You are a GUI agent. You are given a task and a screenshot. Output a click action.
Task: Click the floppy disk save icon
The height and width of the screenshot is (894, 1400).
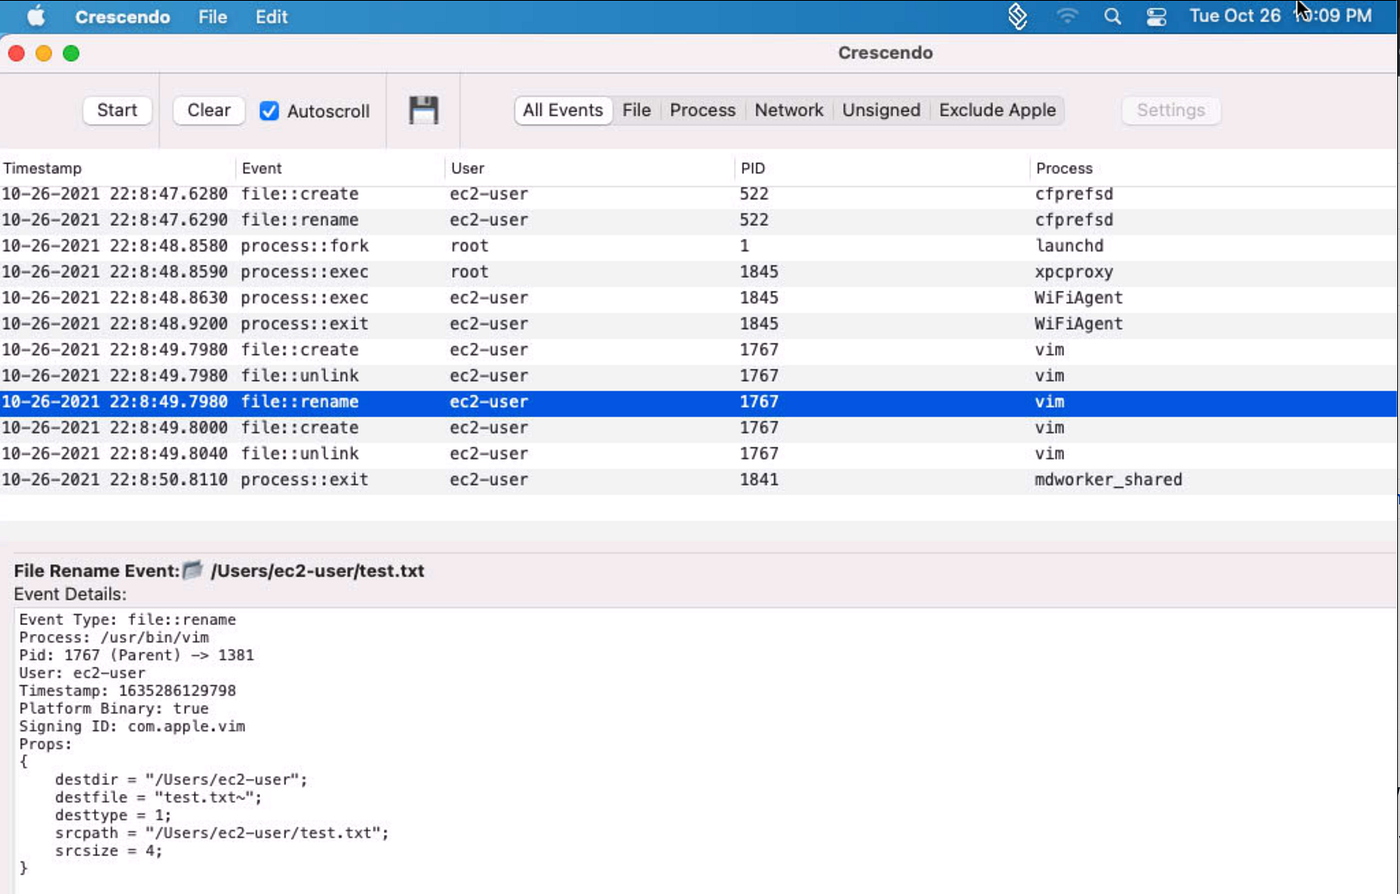[x=424, y=110]
